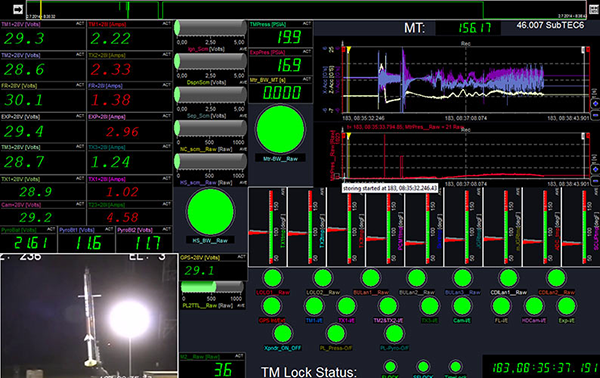Click the Xpndr_ON_OFF indicator light
This screenshot has width=600, height=378.
(x=283, y=334)
